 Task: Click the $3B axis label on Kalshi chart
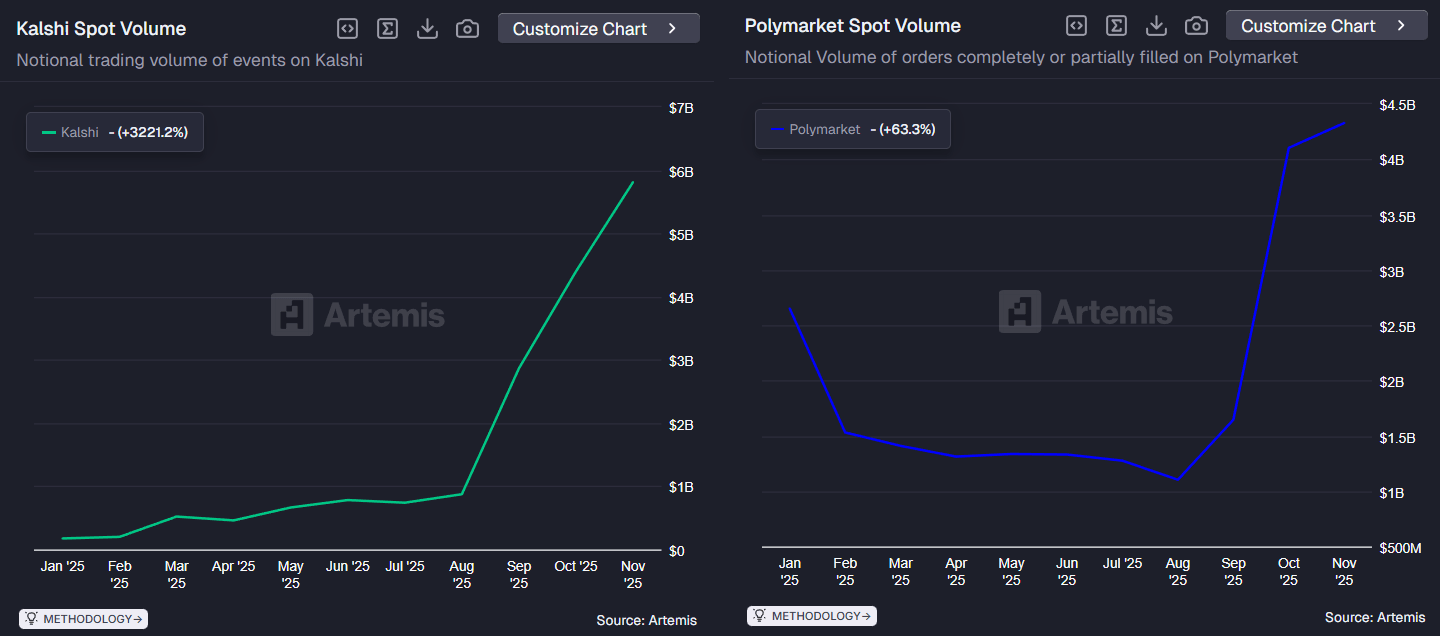point(681,361)
